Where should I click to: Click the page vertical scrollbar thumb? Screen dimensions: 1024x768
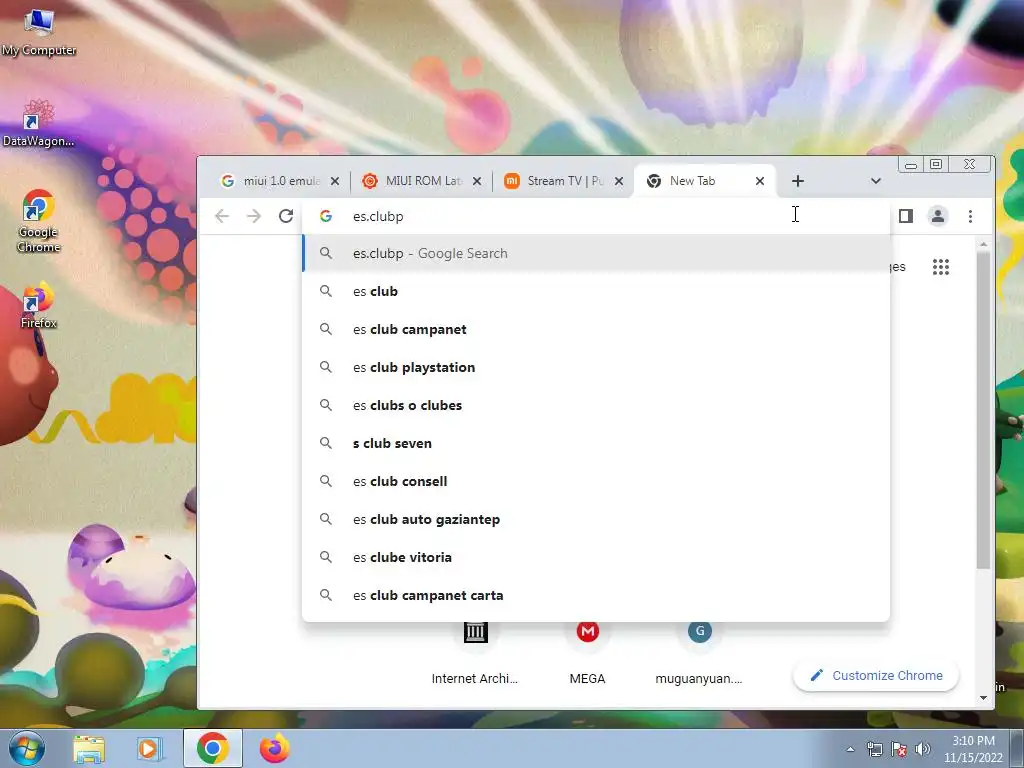point(984,410)
